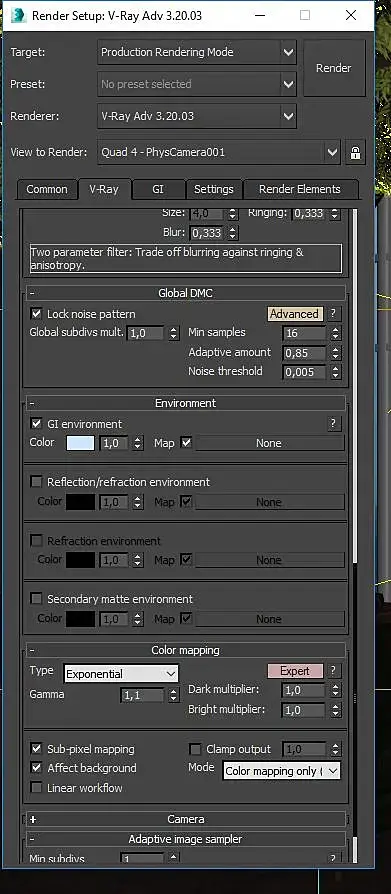Enable Linear workflow checkbox
Screen dimensions: 391x894
[x=36, y=788]
